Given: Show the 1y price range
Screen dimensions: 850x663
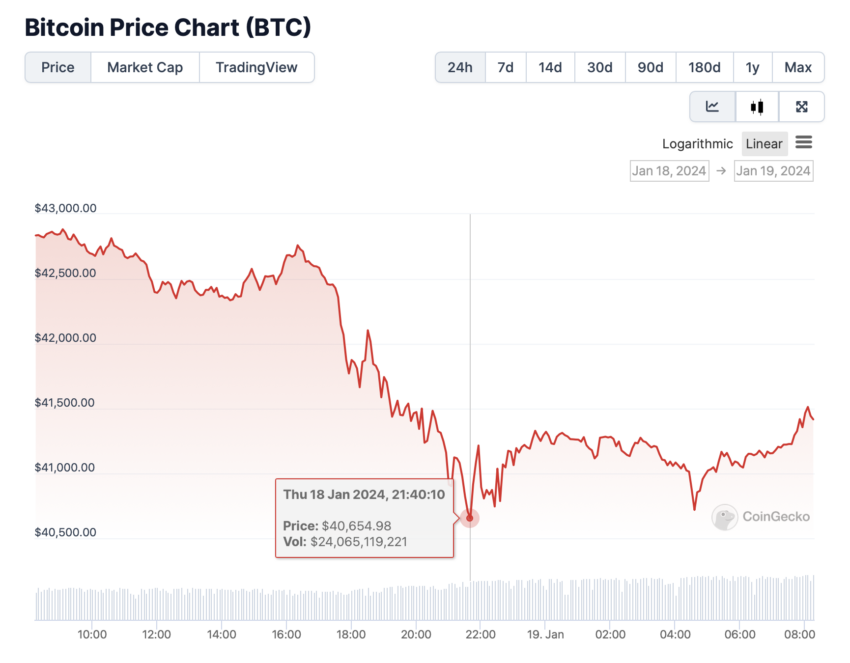Looking at the screenshot, I should [752, 67].
